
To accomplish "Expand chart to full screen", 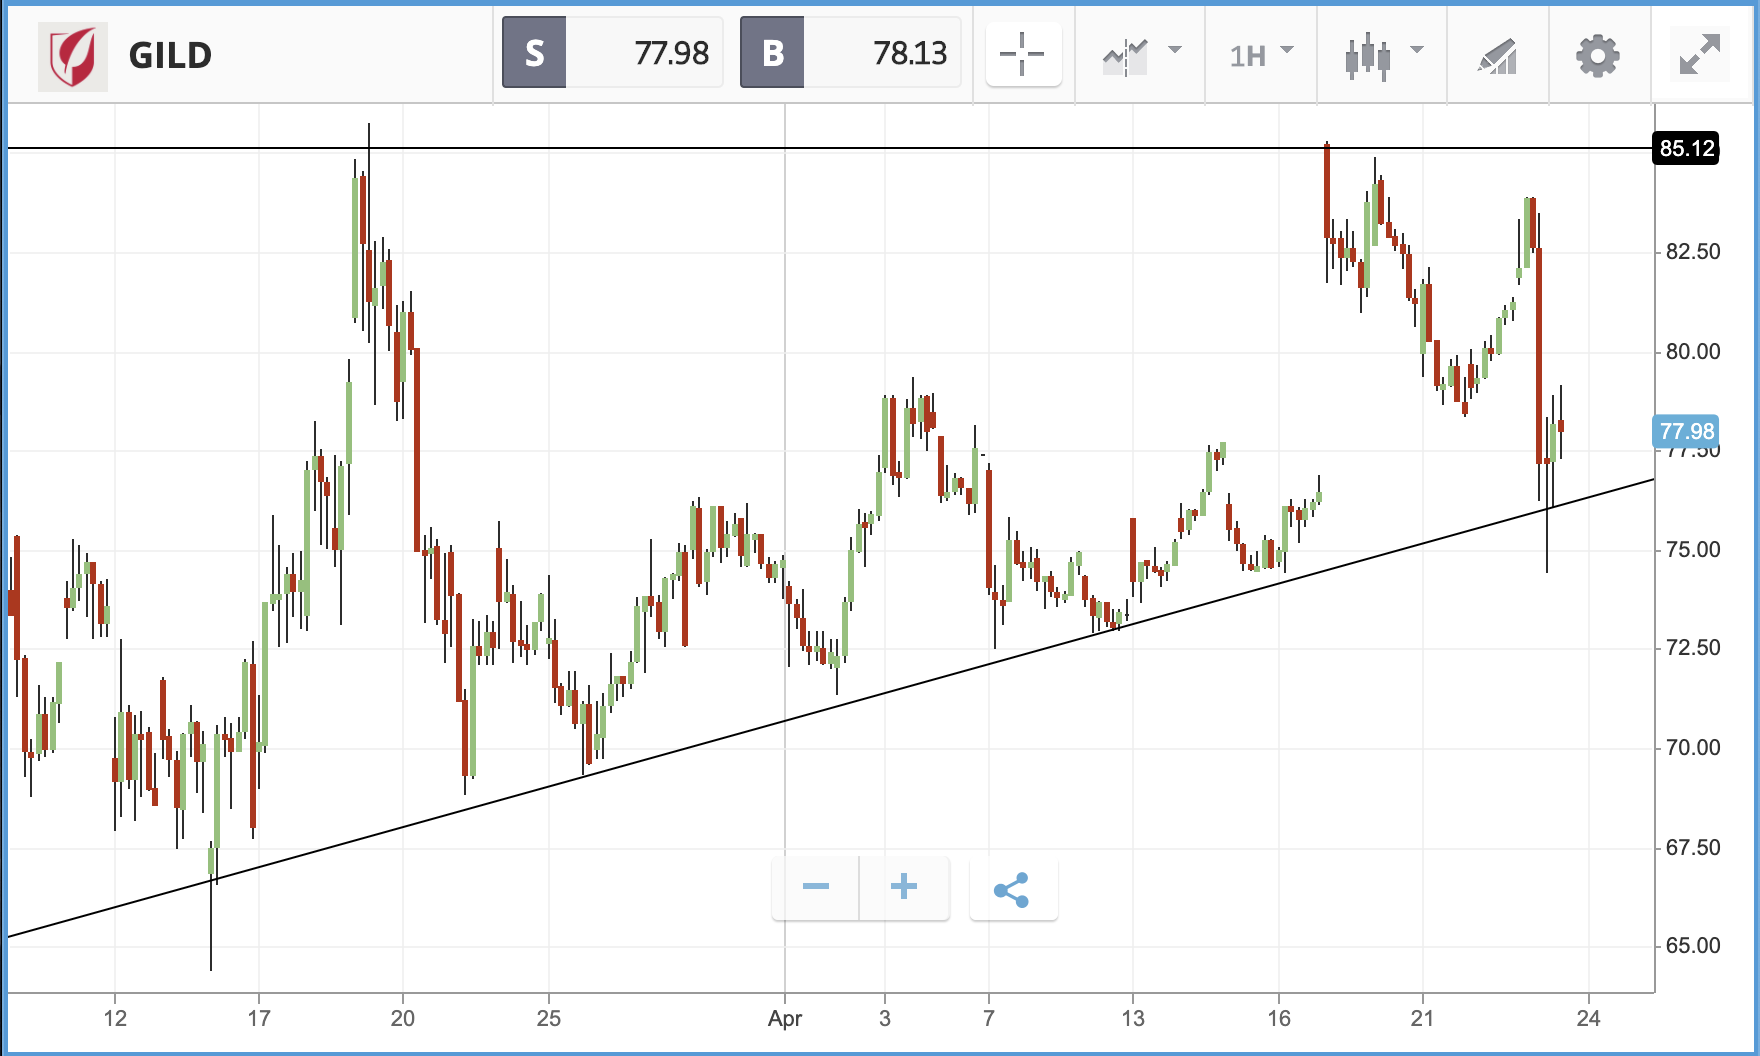I will point(1700,55).
